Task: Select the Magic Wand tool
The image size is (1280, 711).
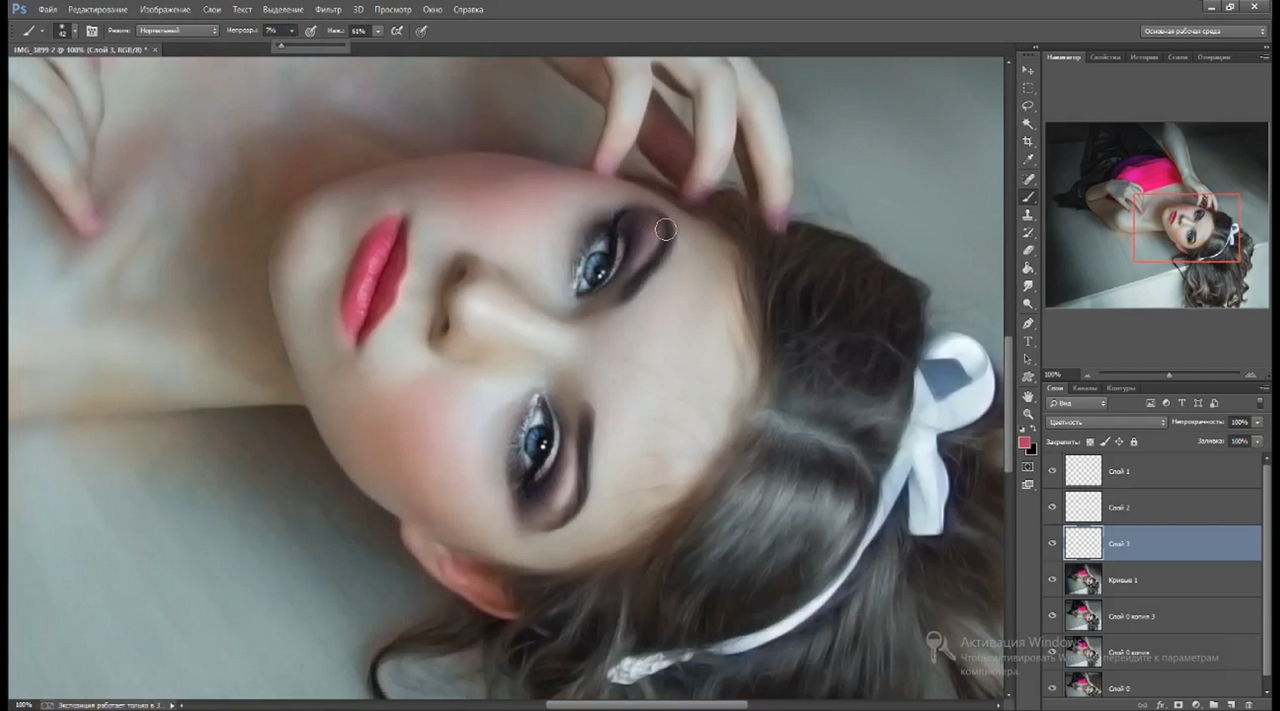Action: [1028, 124]
